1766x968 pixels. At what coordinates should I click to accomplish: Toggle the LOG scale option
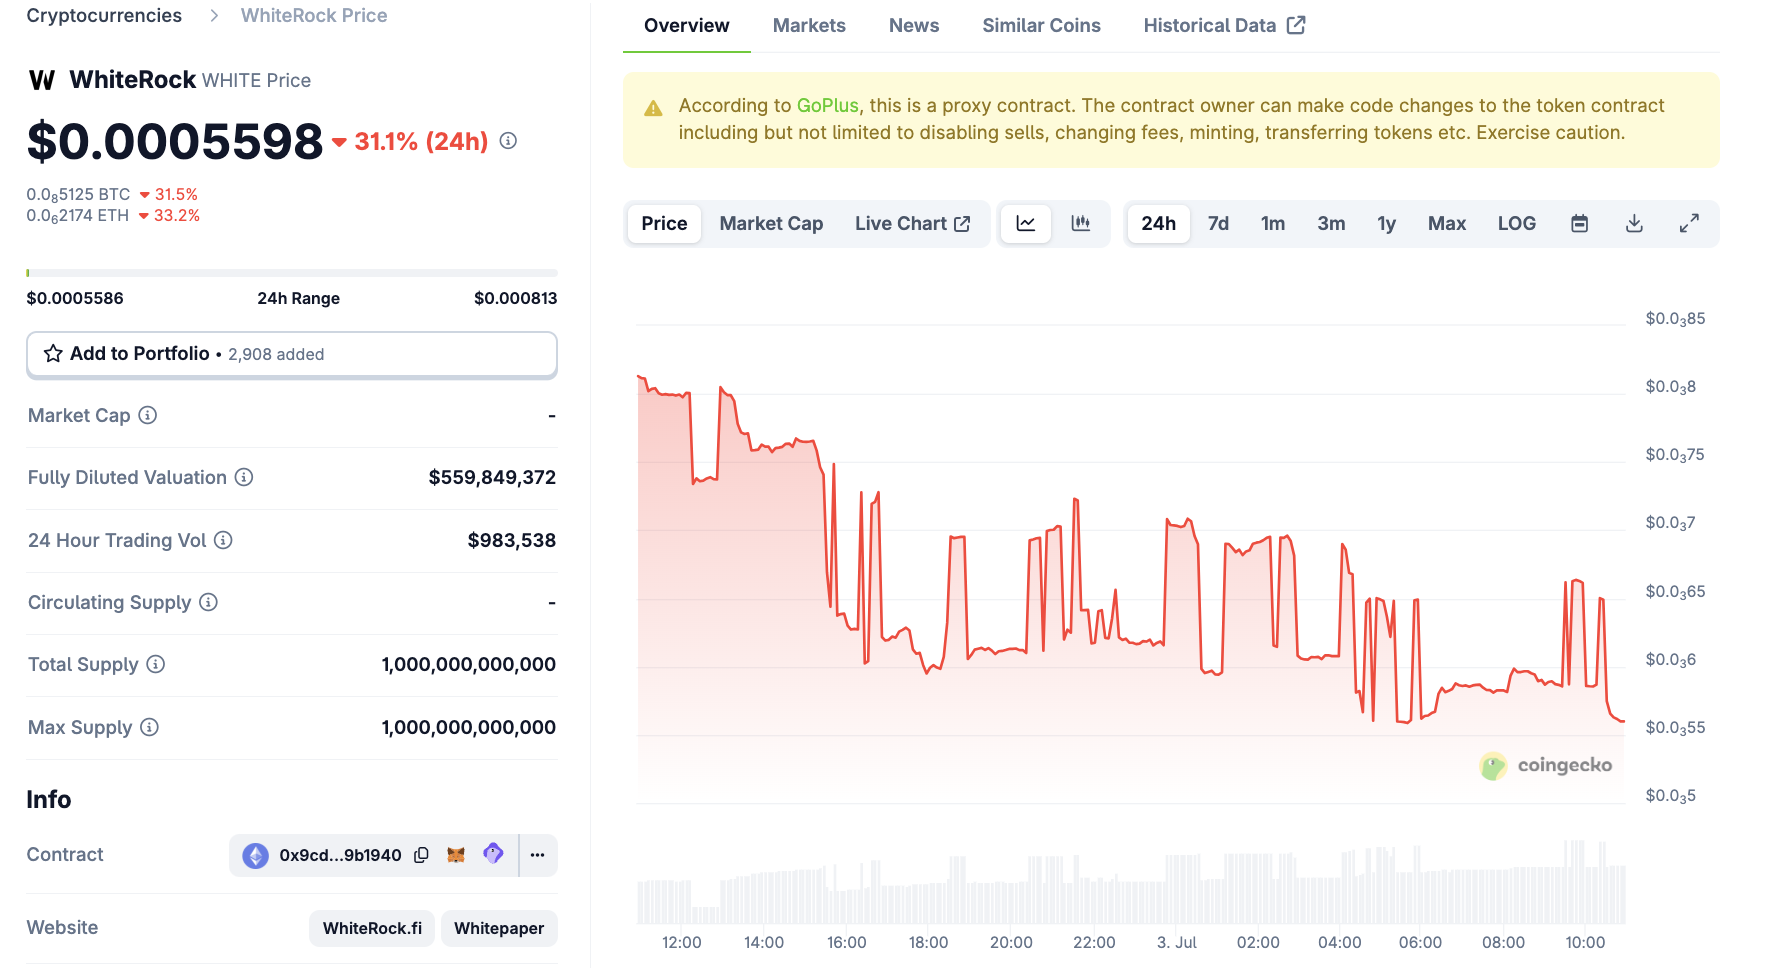[1516, 224]
